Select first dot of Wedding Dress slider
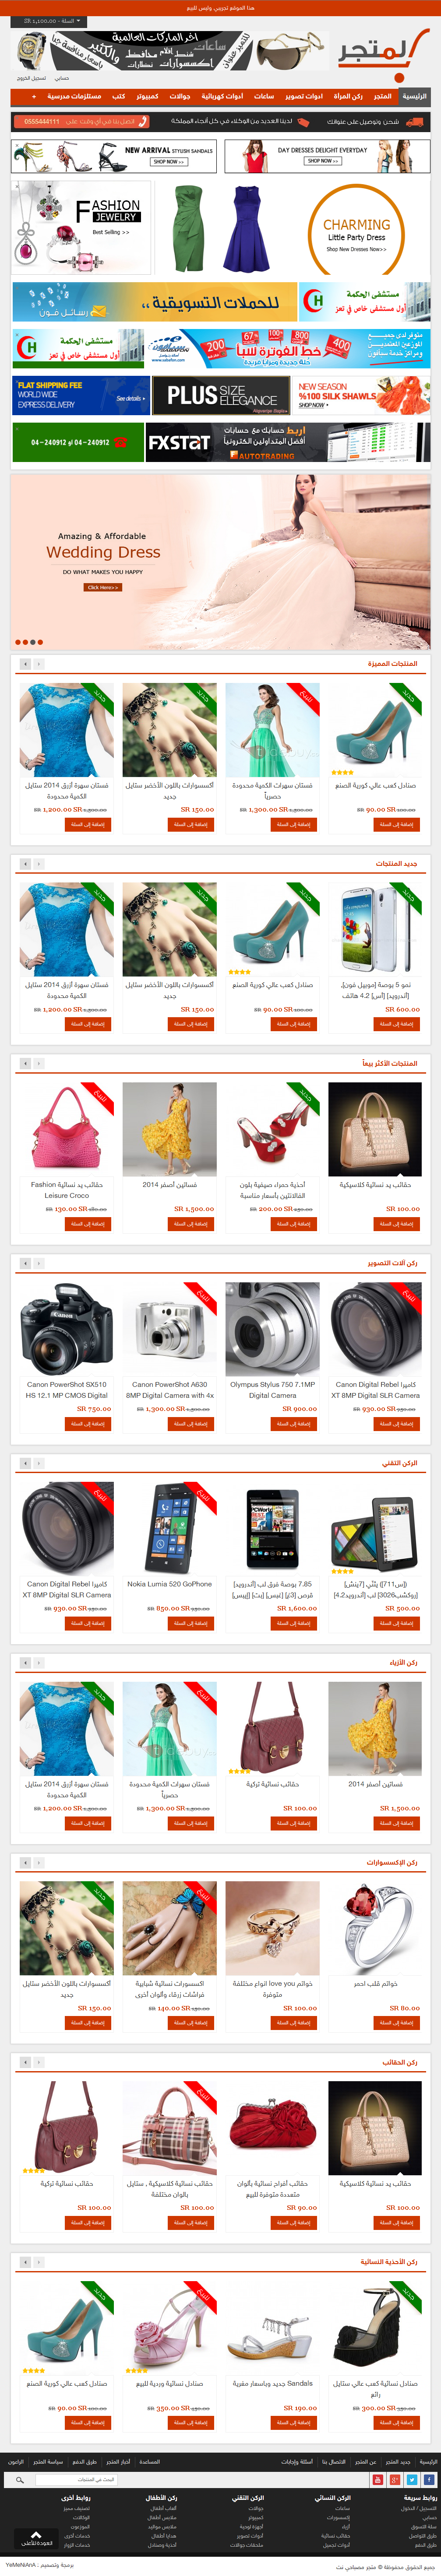The width and height of the screenshot is (441, 2576). [17, 642]
